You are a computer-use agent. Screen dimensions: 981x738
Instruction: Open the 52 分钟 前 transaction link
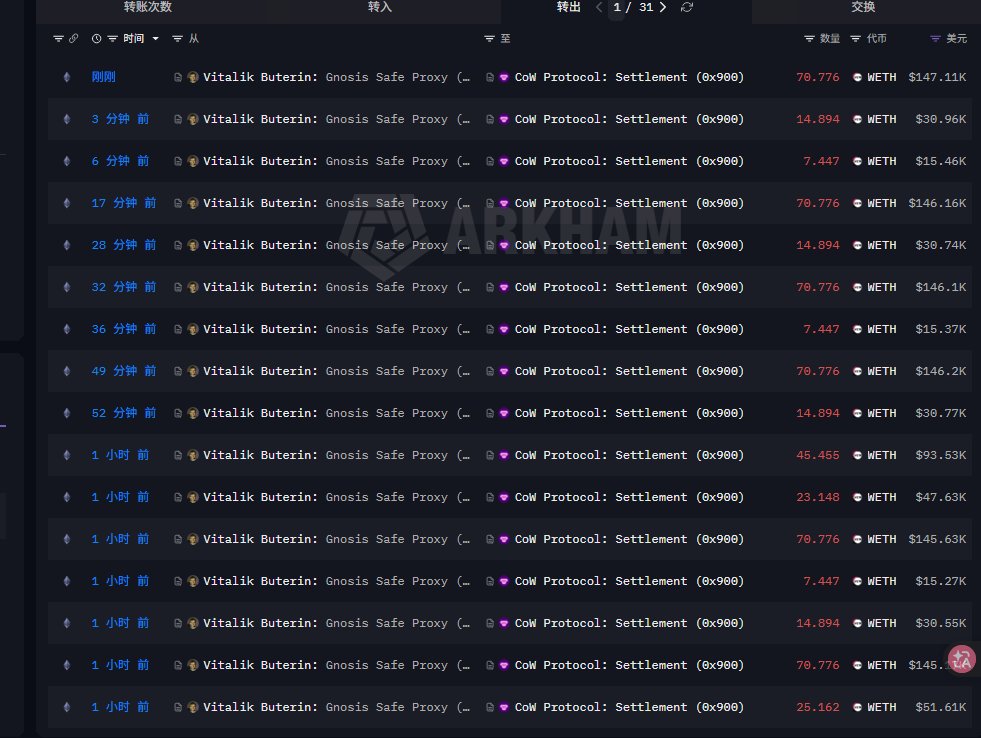click(124, 413)
